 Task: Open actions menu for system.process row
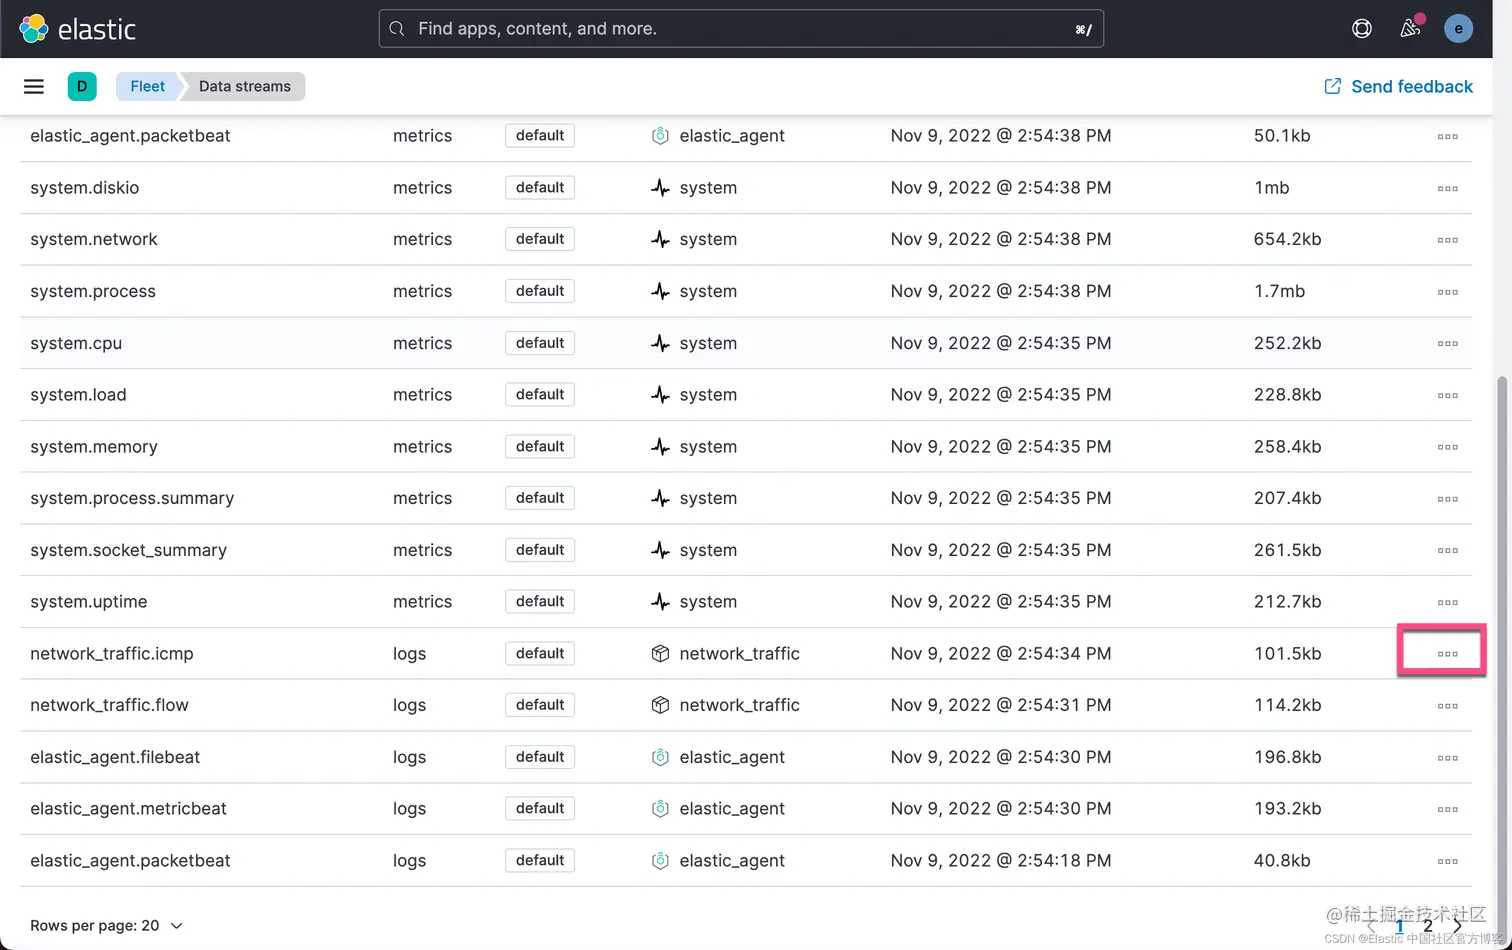click(x=1447, y=292)
